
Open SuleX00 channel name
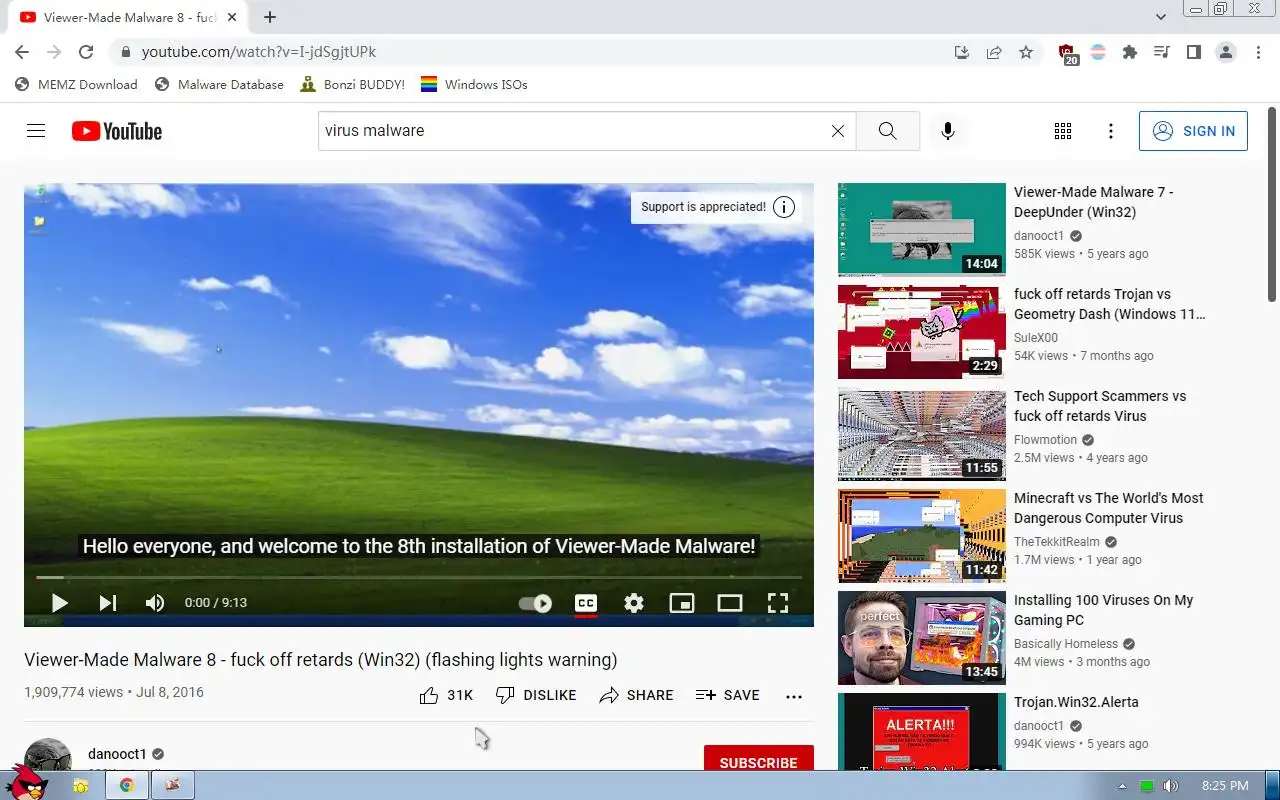click(x=1036, y=338)
